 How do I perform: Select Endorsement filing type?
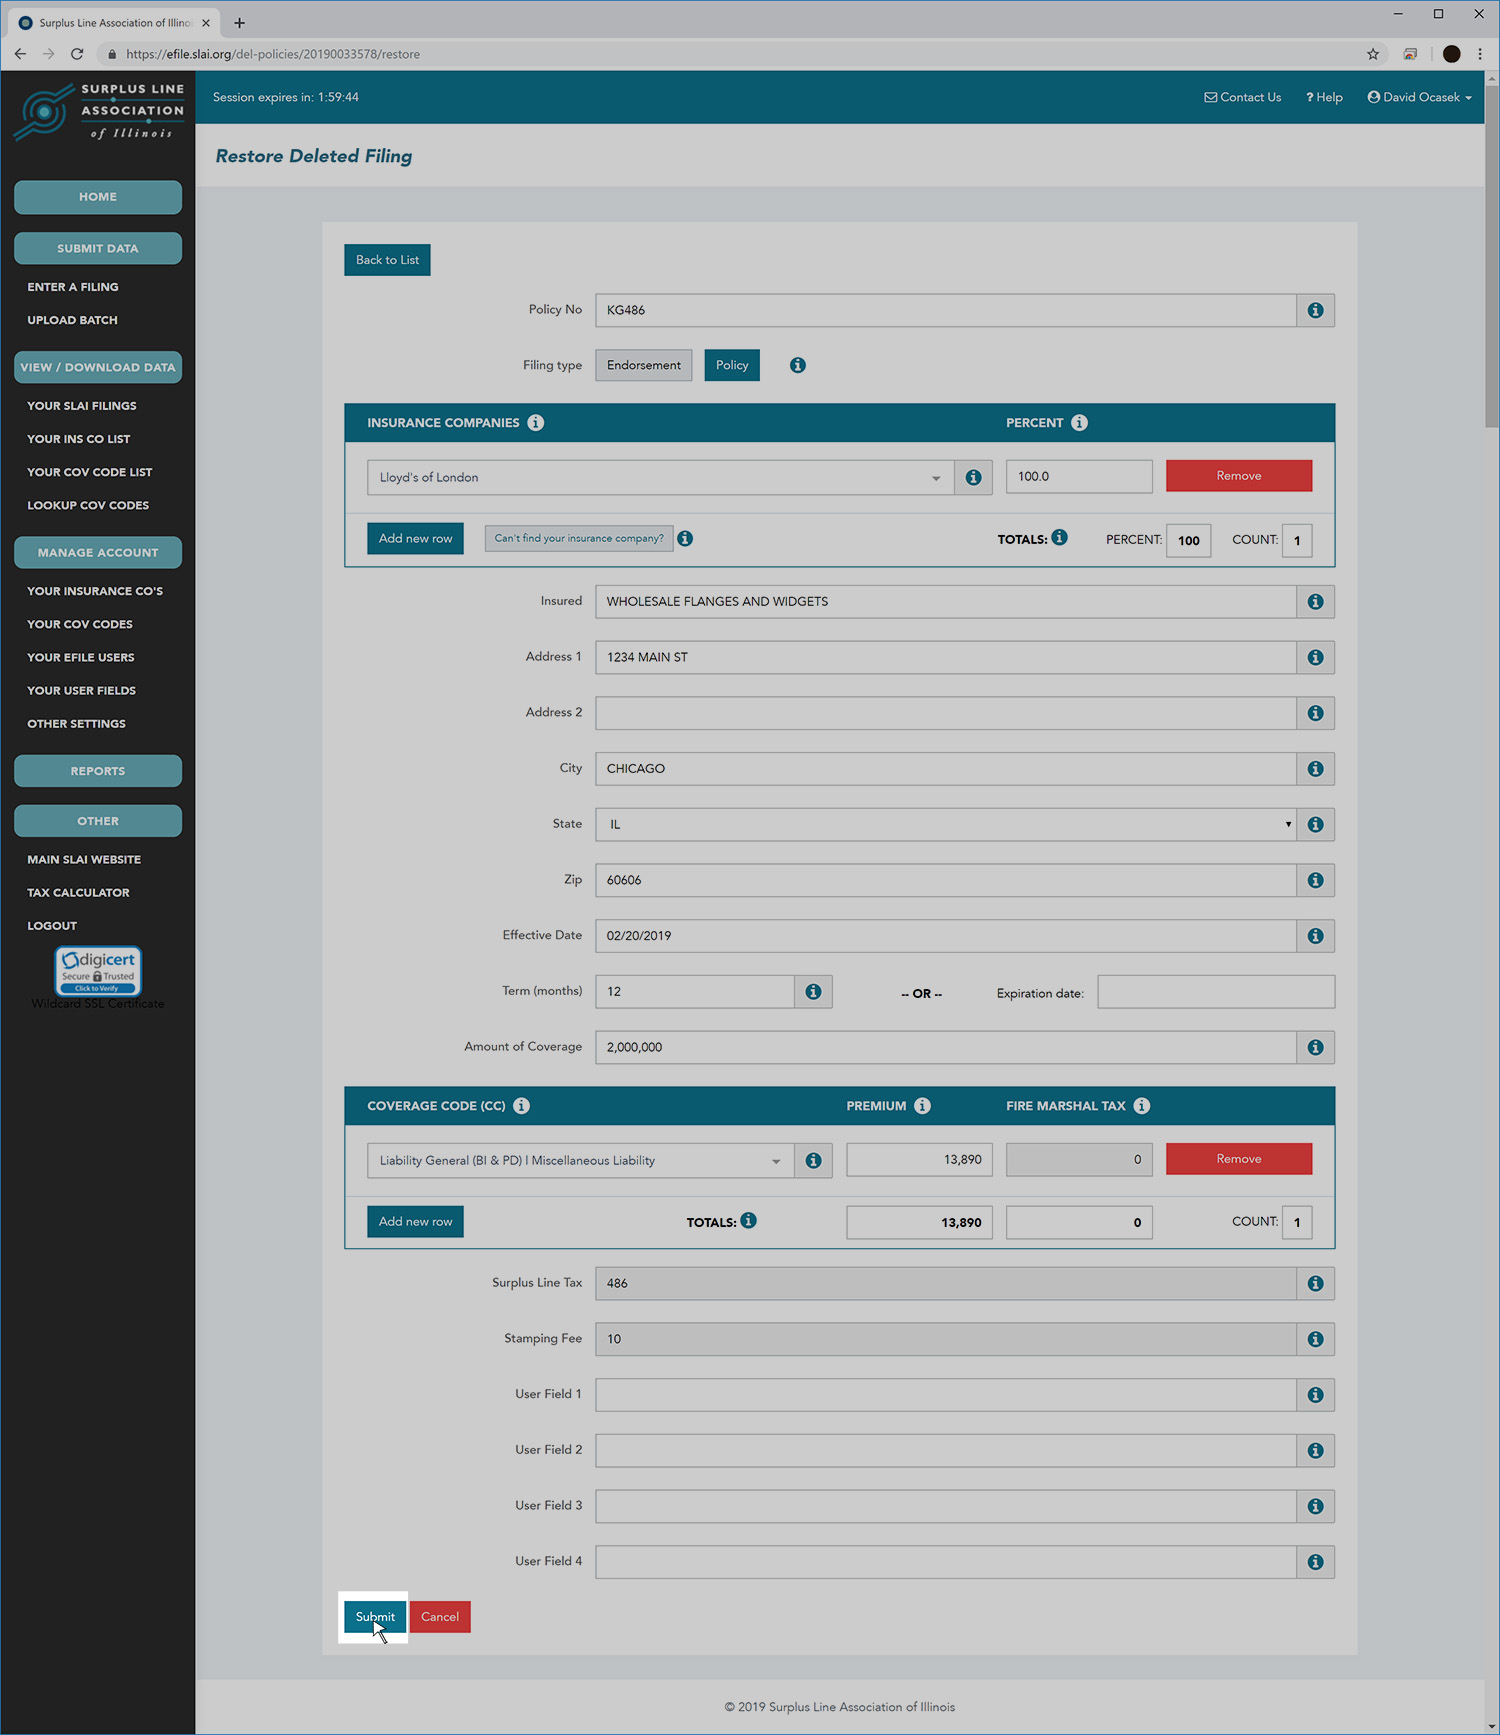tap(643, 365)
